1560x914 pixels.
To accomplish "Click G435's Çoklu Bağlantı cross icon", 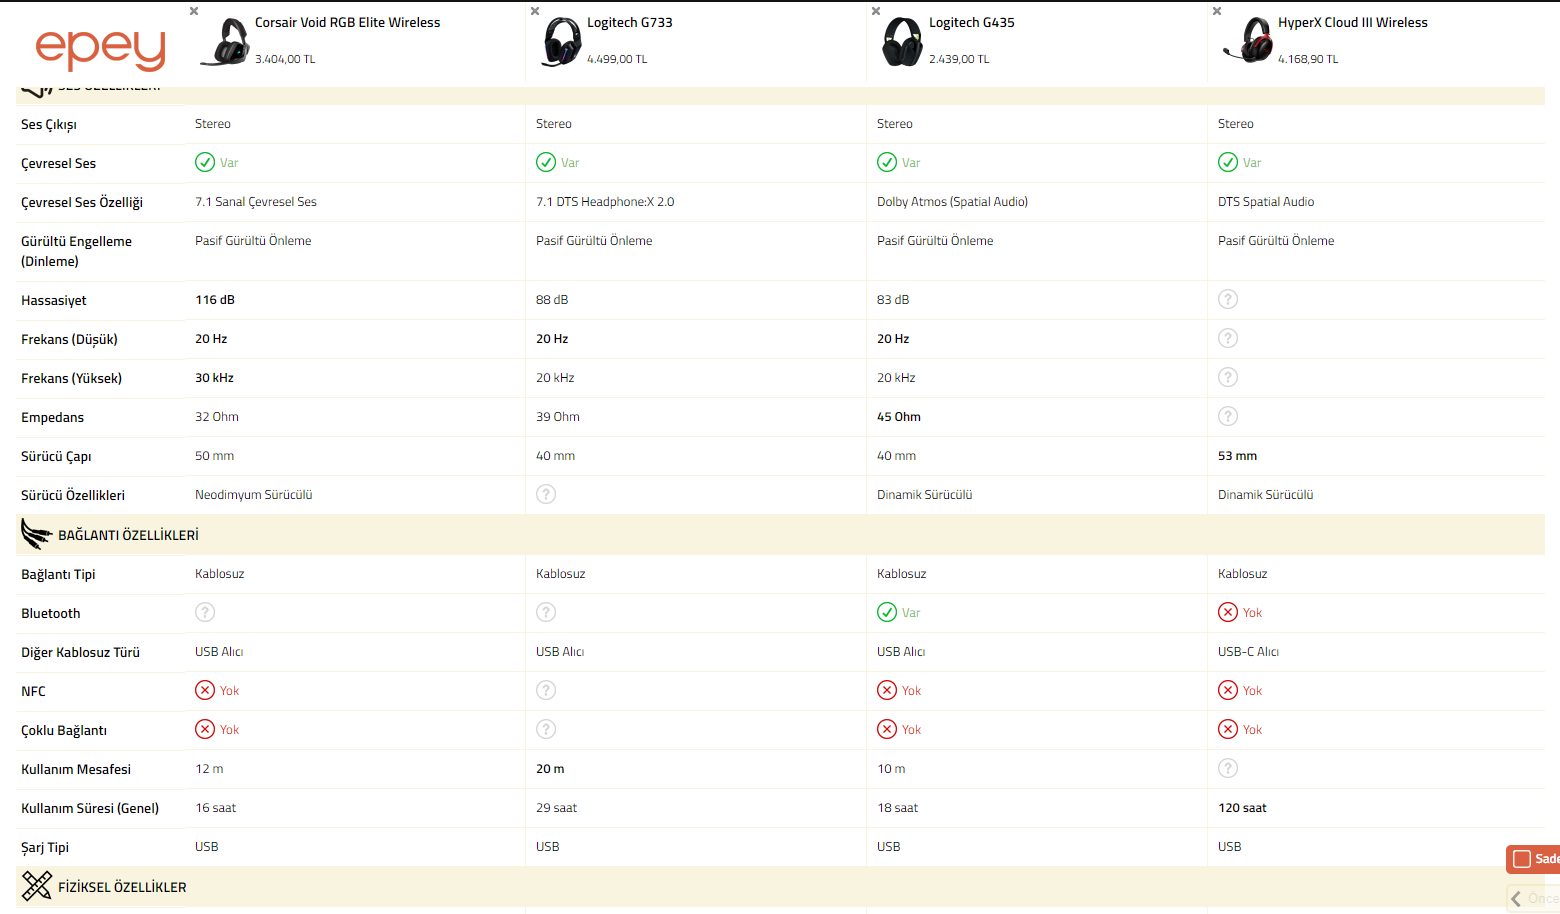I will (x=887, y=729).
